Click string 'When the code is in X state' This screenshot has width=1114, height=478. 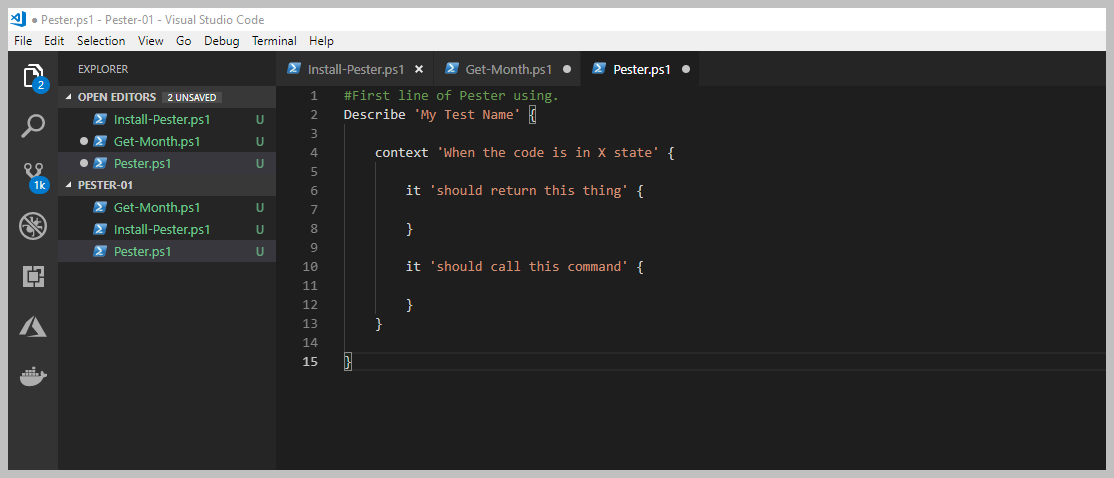(x=548, y=153)
